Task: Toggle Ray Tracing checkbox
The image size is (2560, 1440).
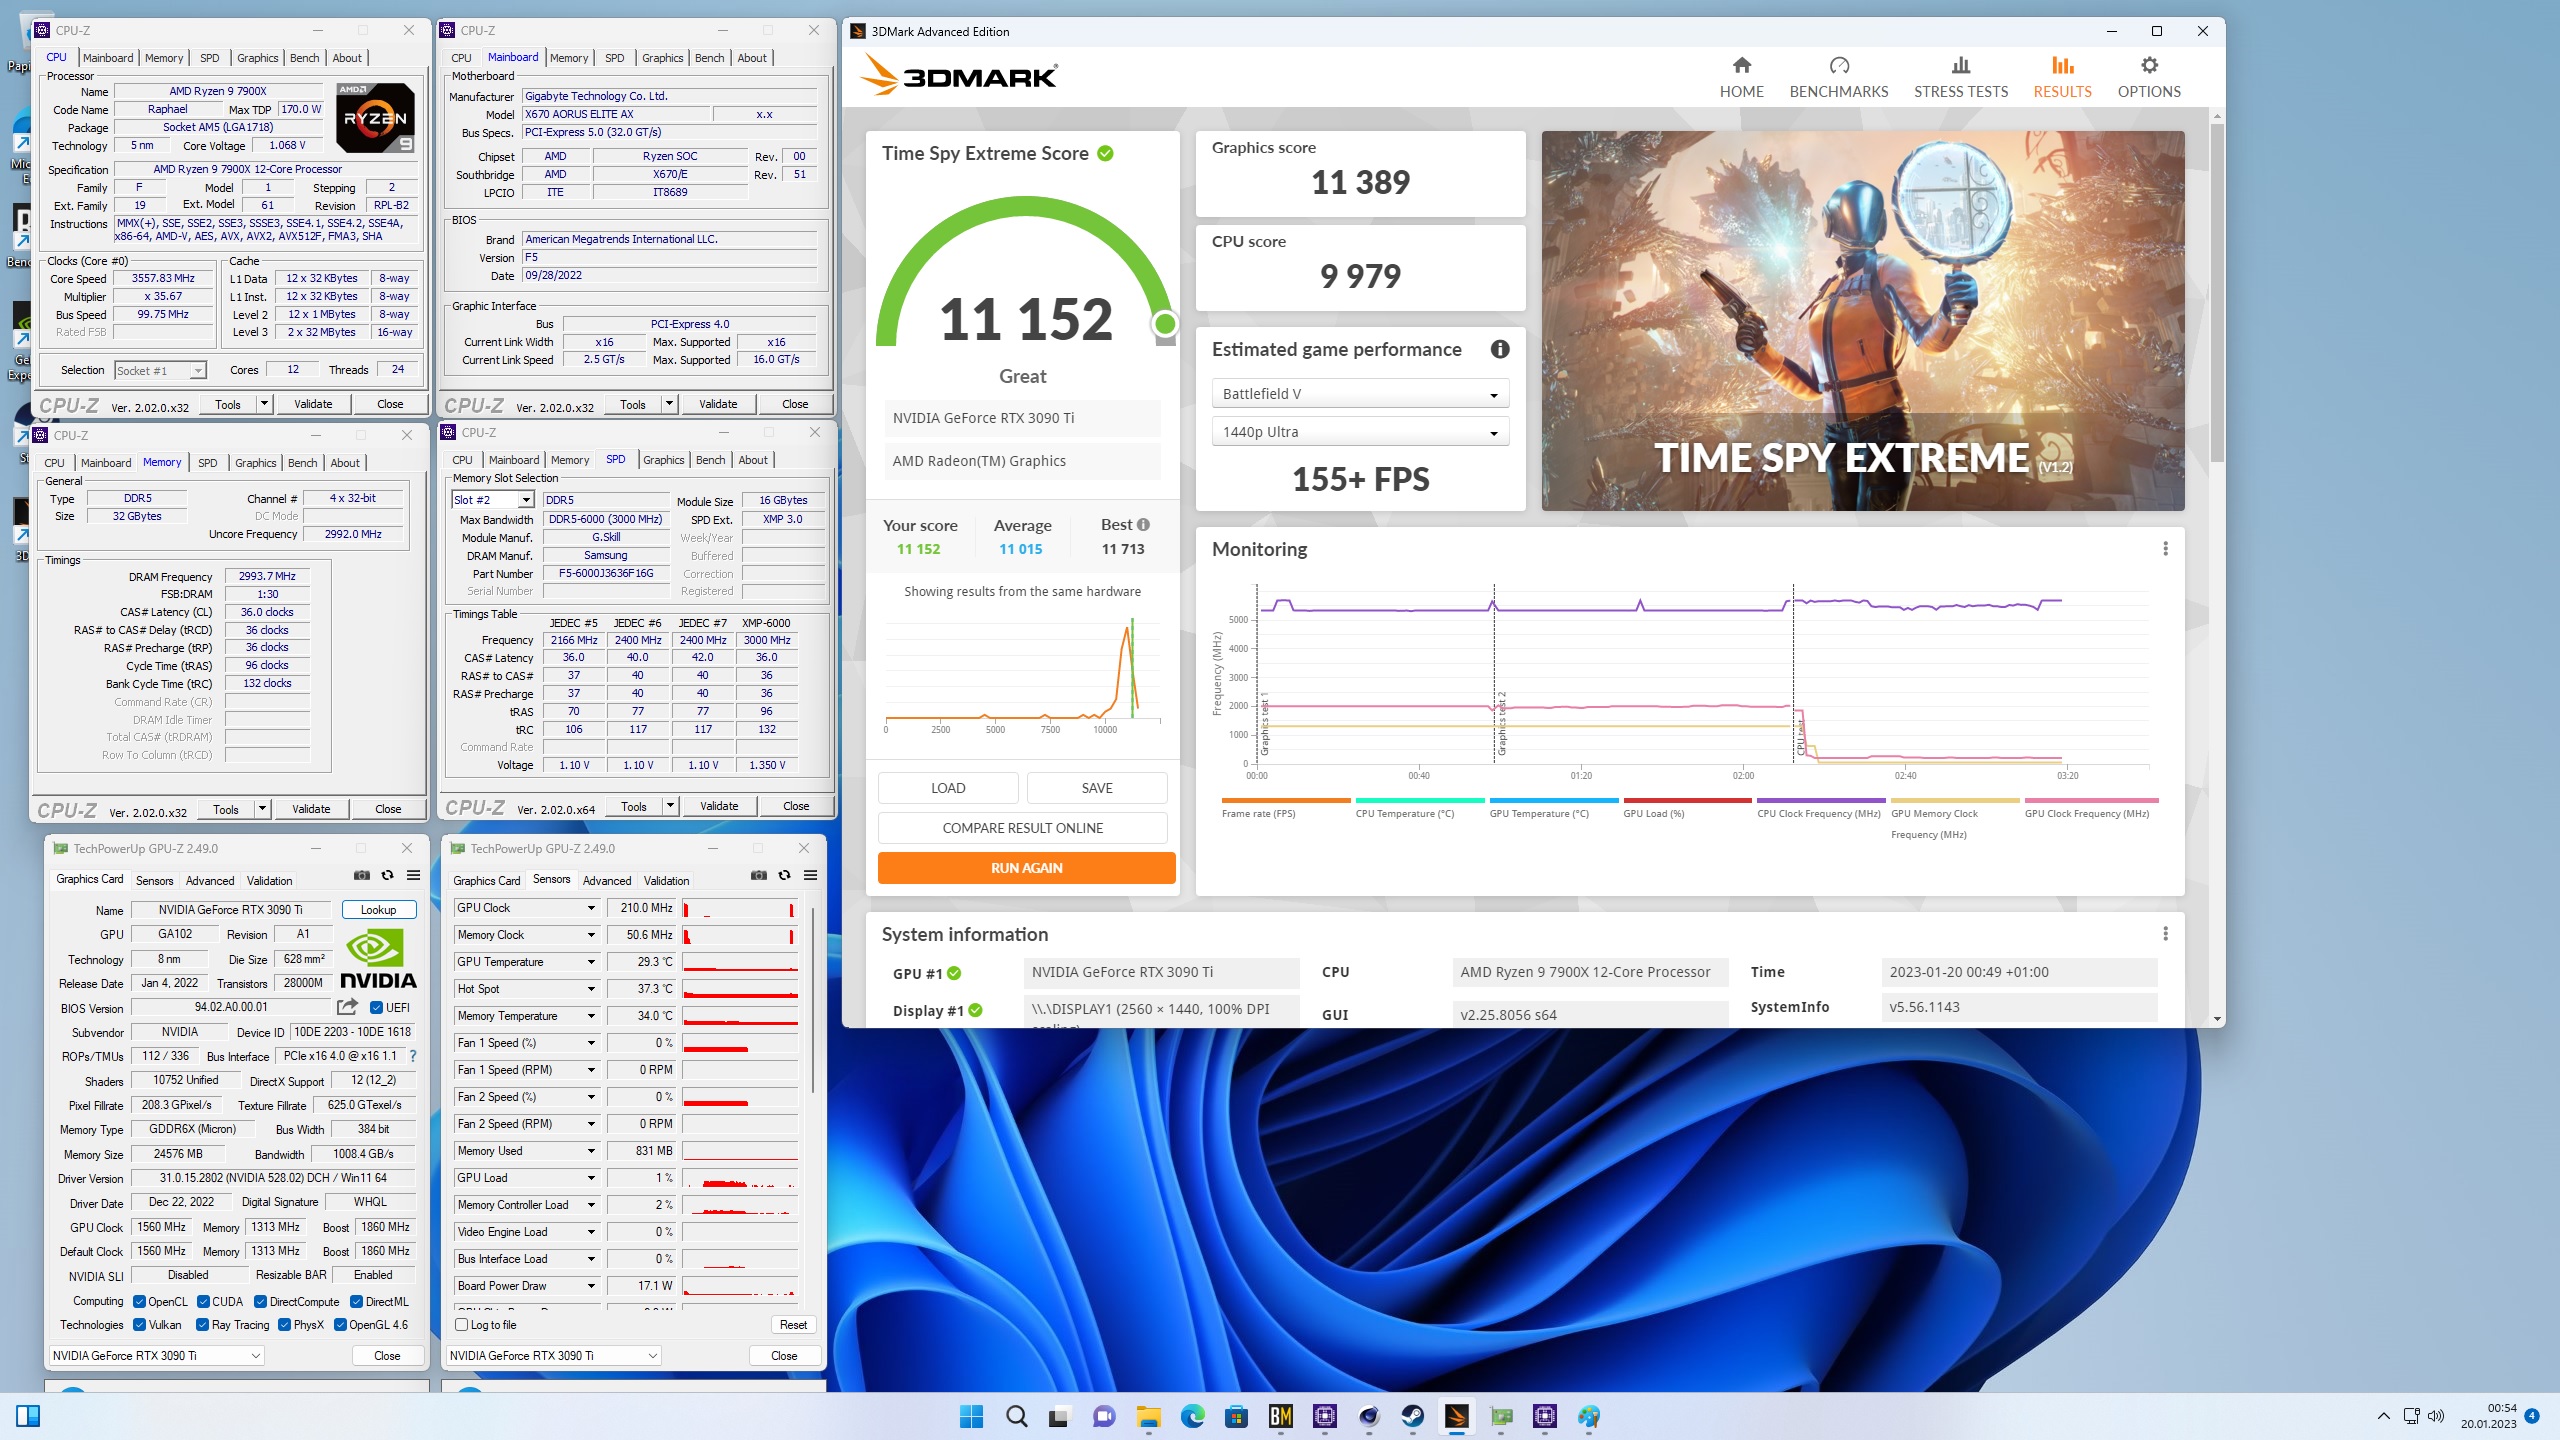Action: tap(203, 1325)
